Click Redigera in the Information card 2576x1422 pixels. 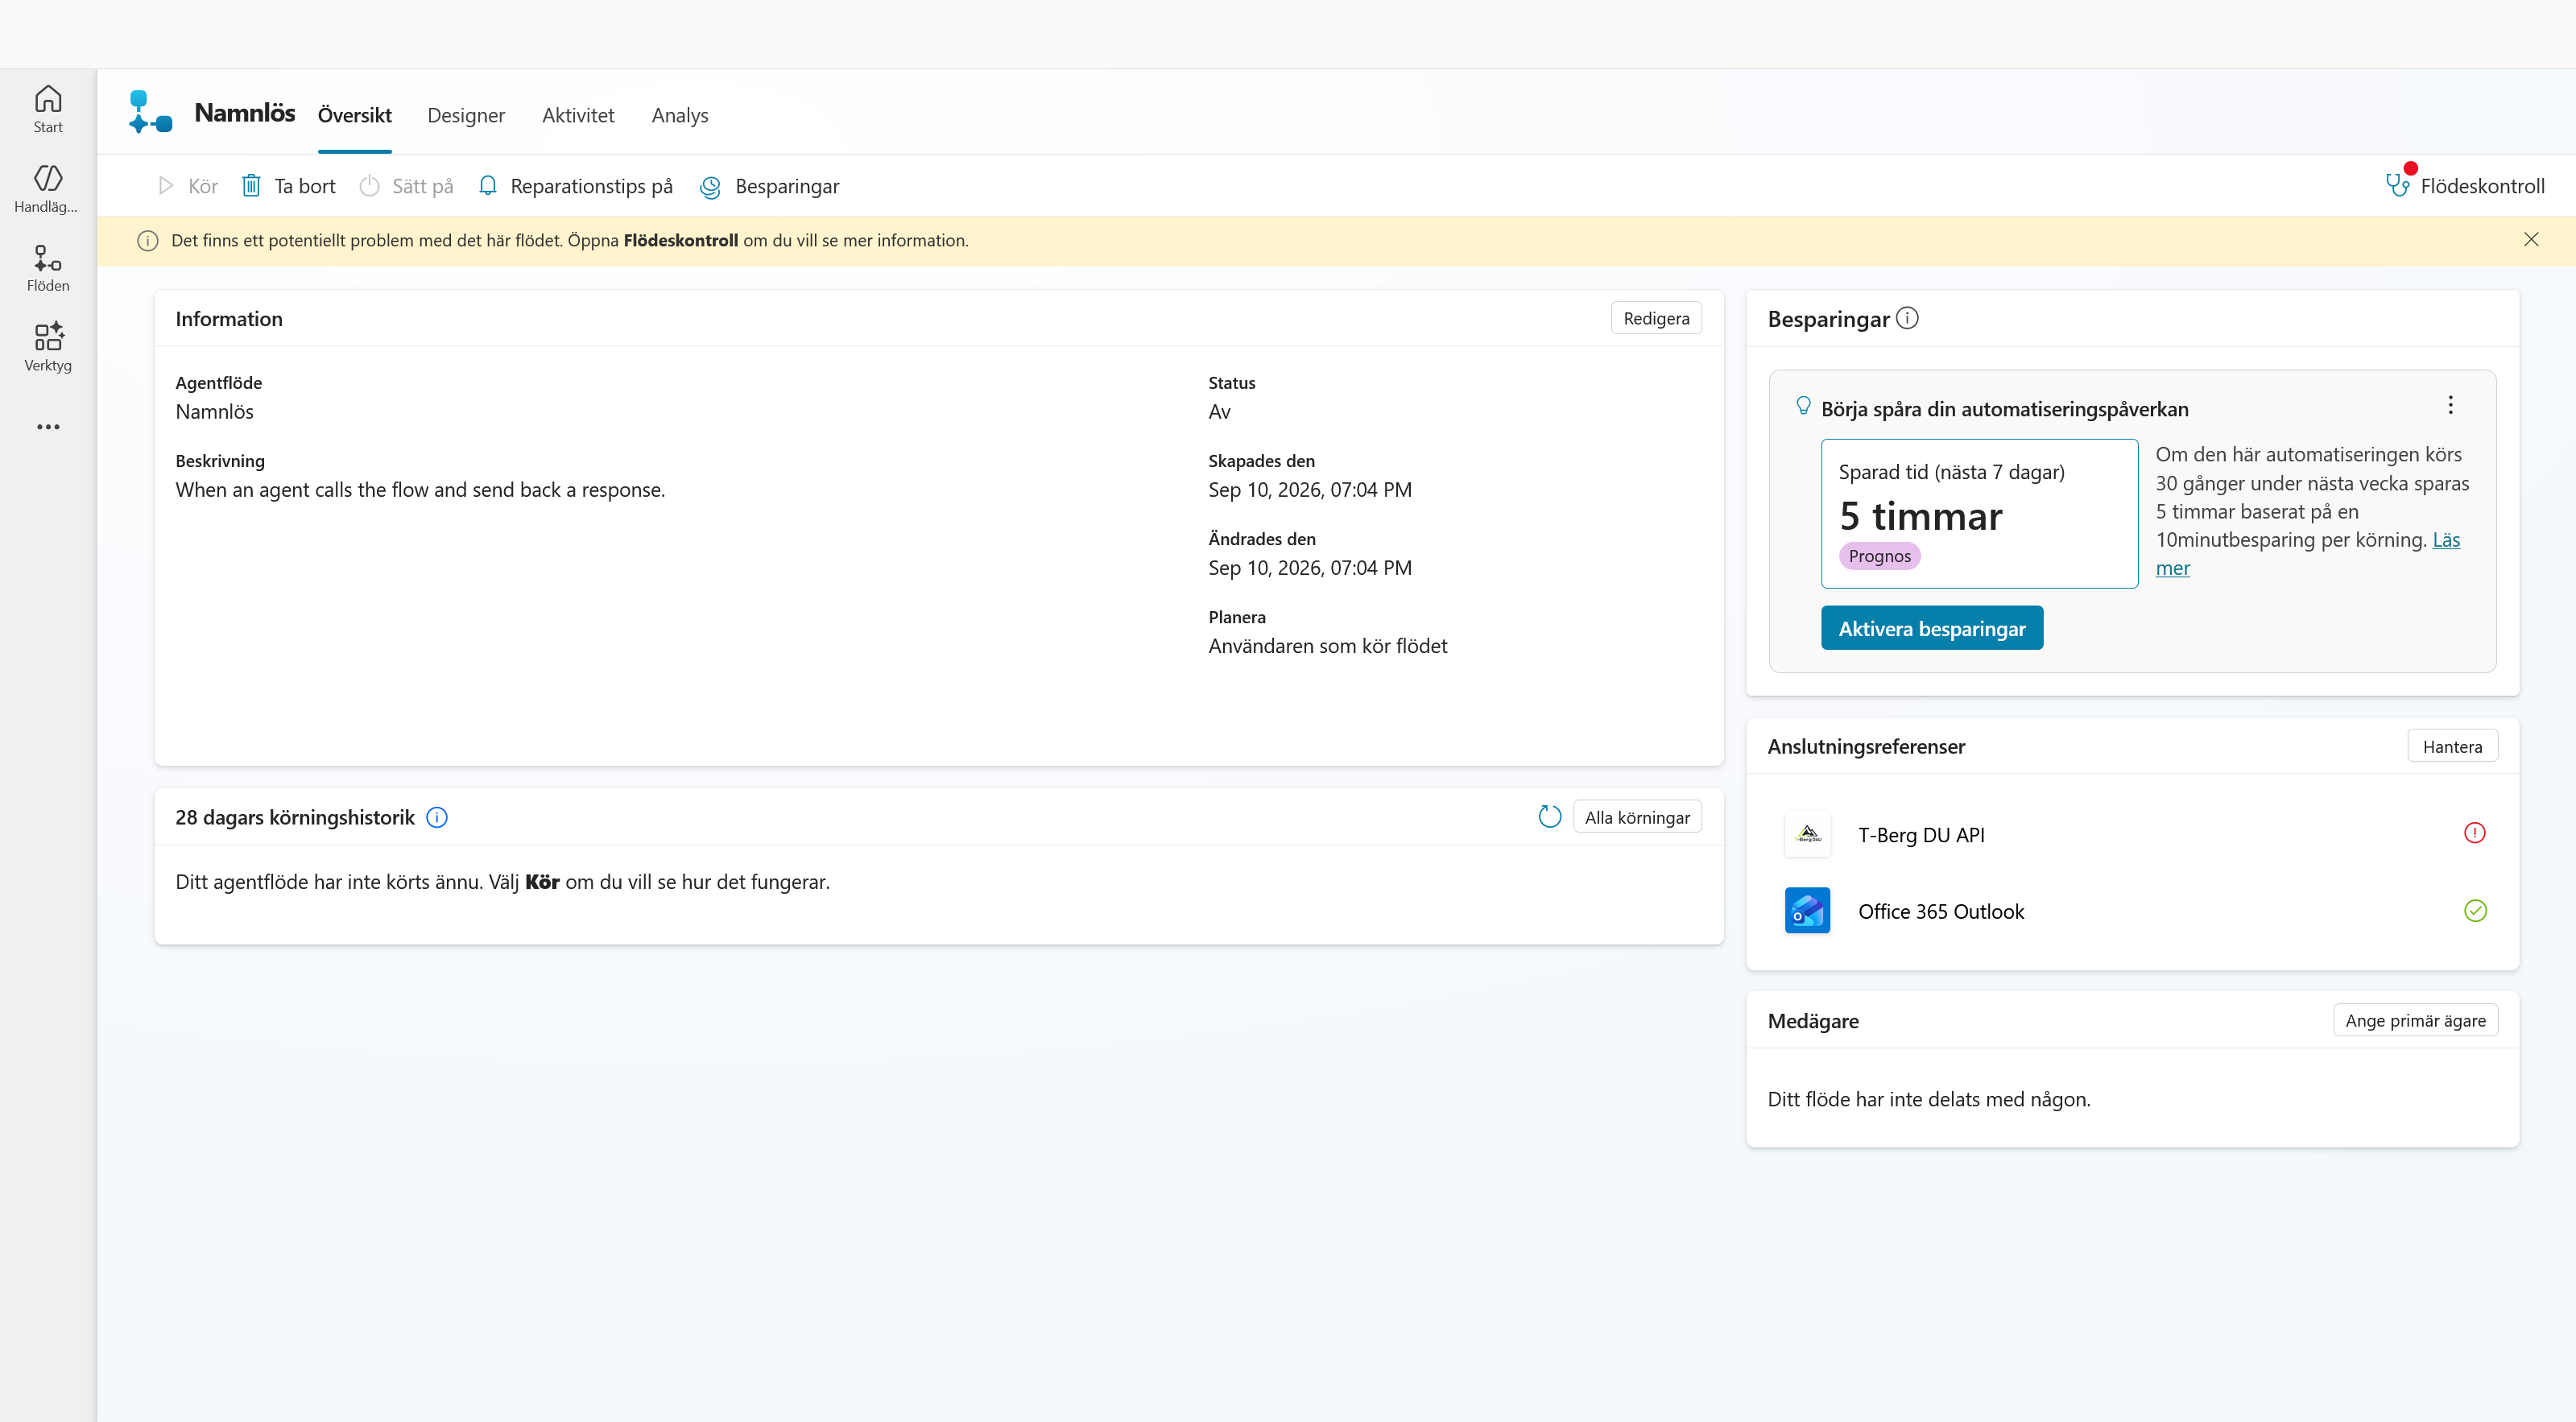pos(1656,318)
